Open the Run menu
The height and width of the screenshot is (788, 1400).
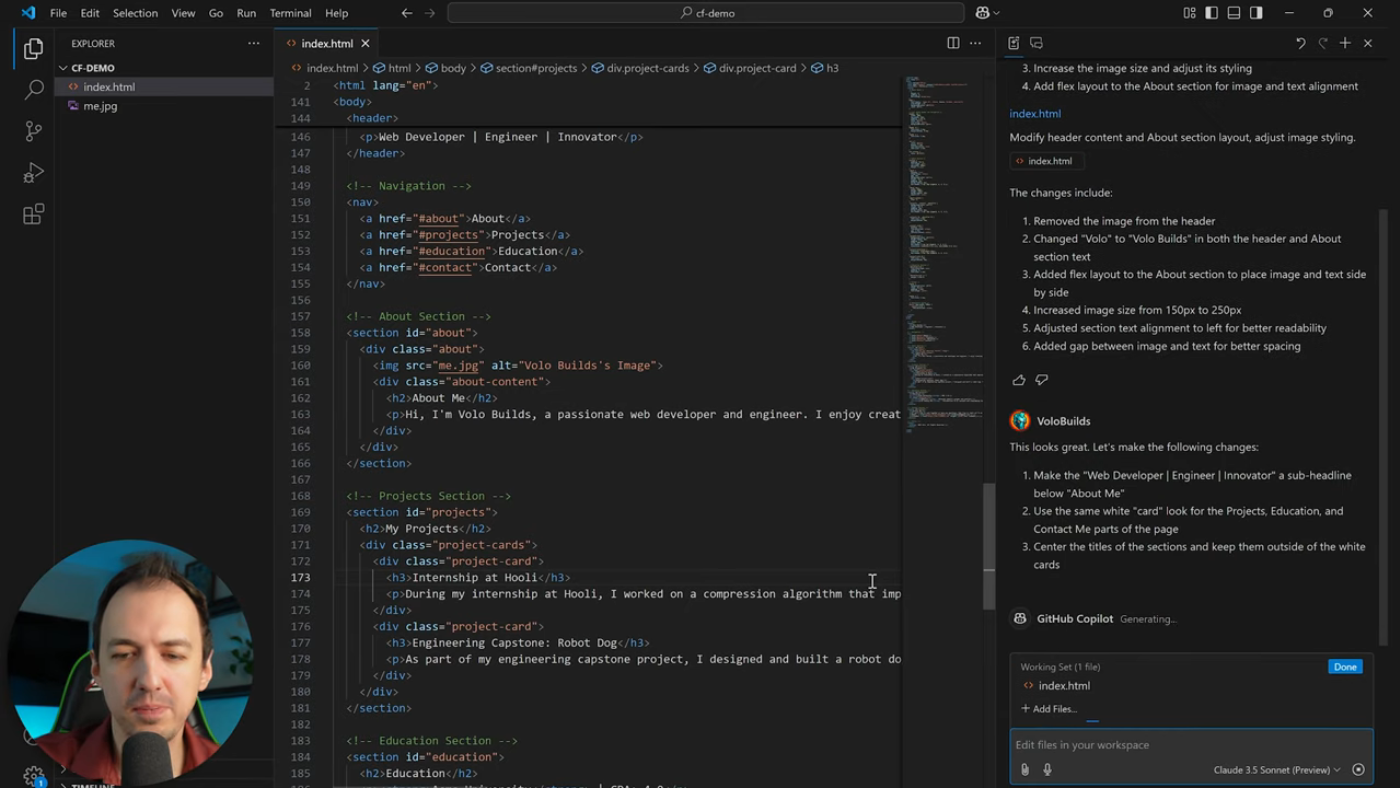tap(246, 13)
